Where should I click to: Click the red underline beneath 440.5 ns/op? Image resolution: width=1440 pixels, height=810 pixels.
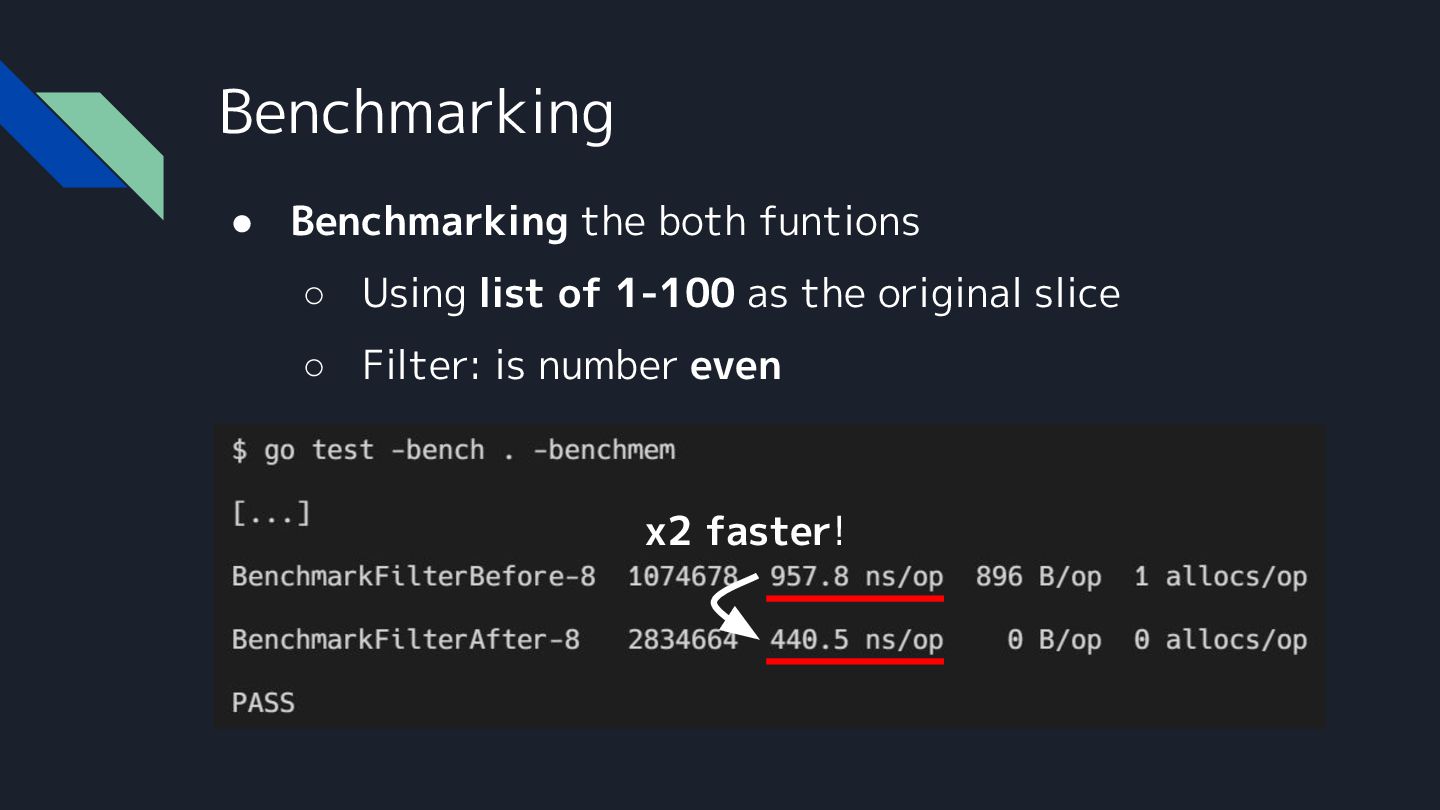855,661
